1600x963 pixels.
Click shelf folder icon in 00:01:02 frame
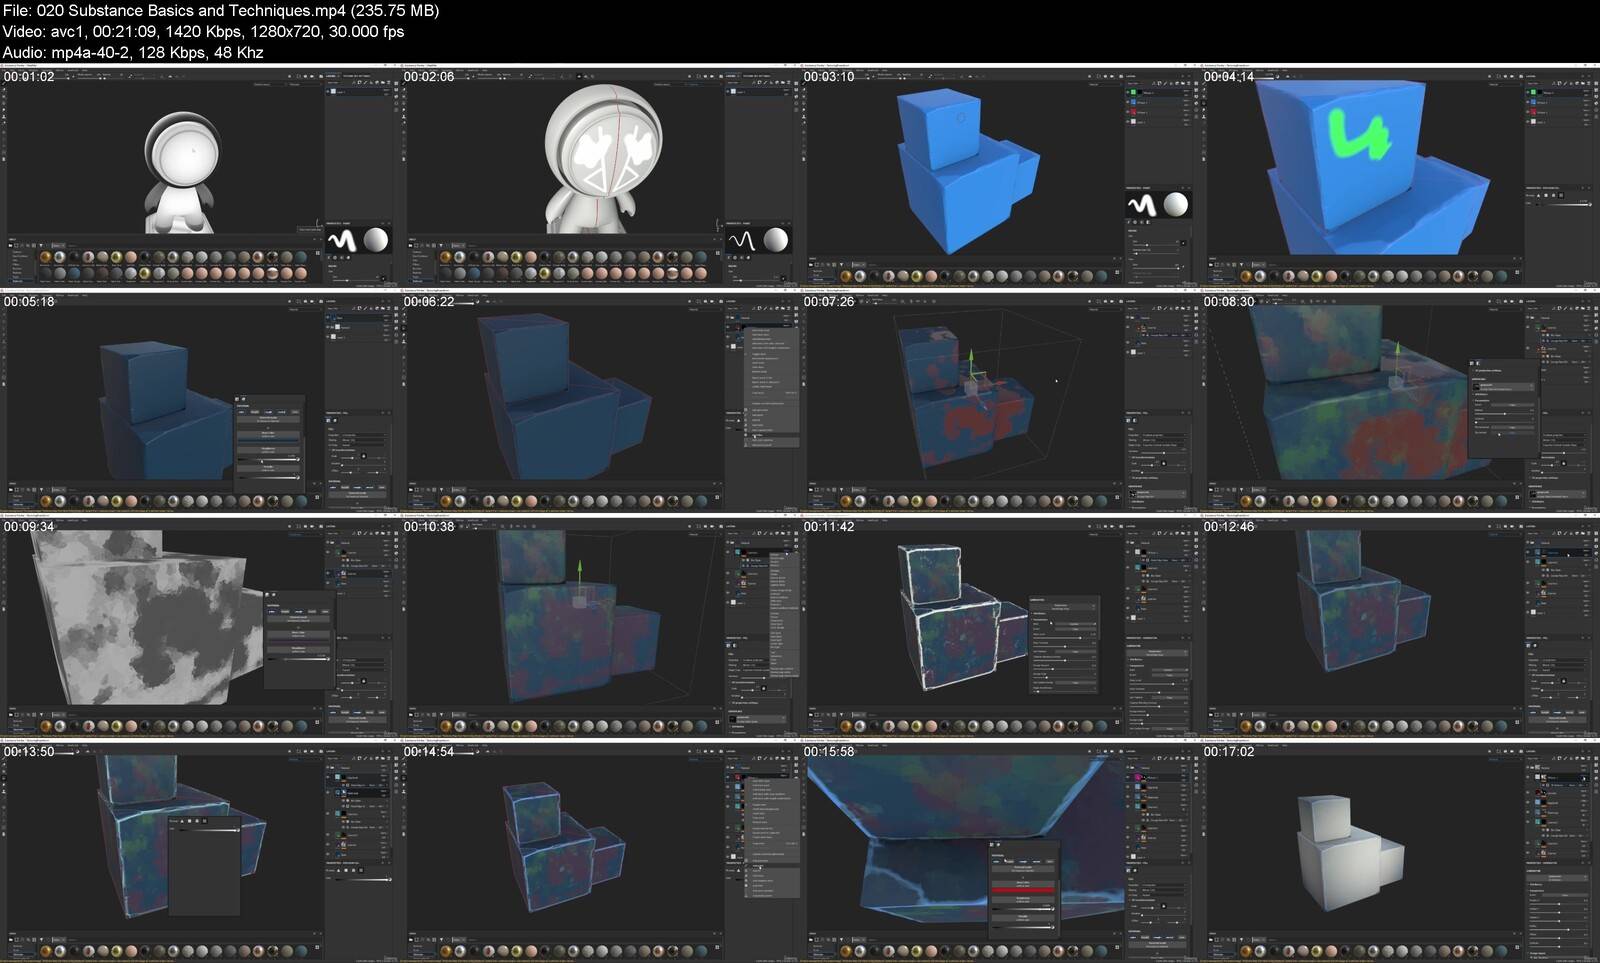(x=12, y=245)
